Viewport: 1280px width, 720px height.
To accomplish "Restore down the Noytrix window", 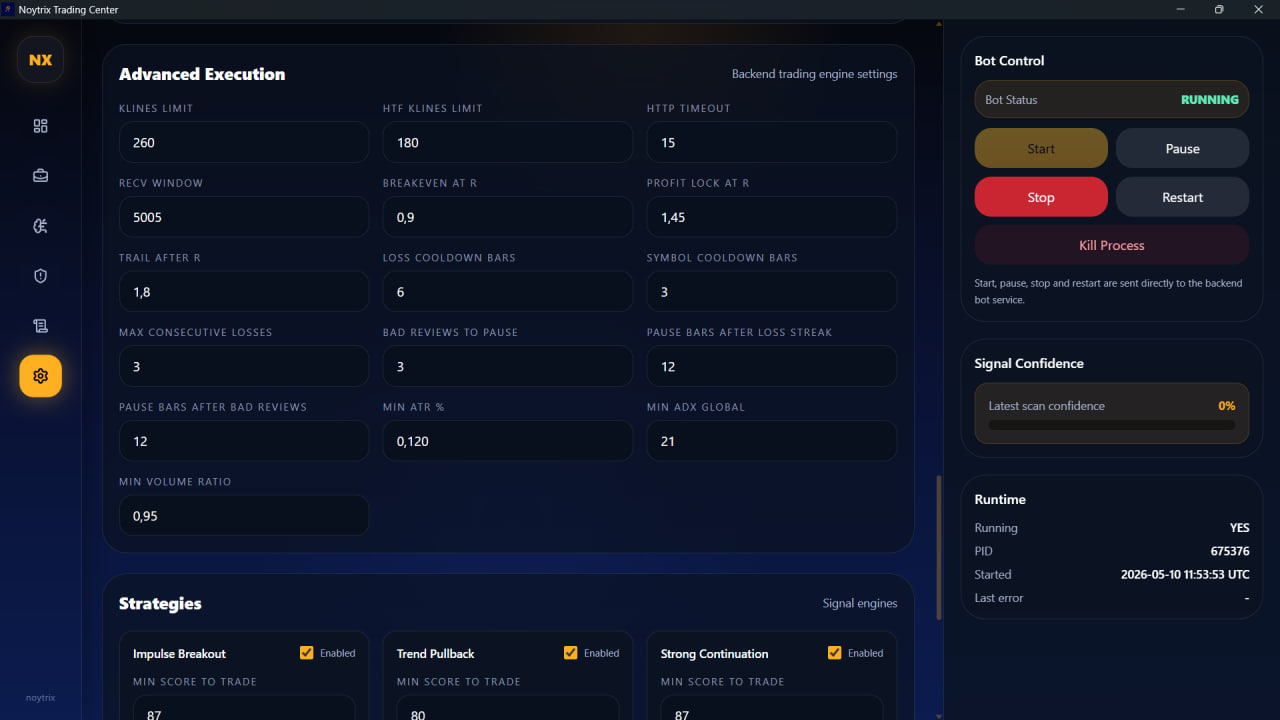I will (x=1219, y=9).
